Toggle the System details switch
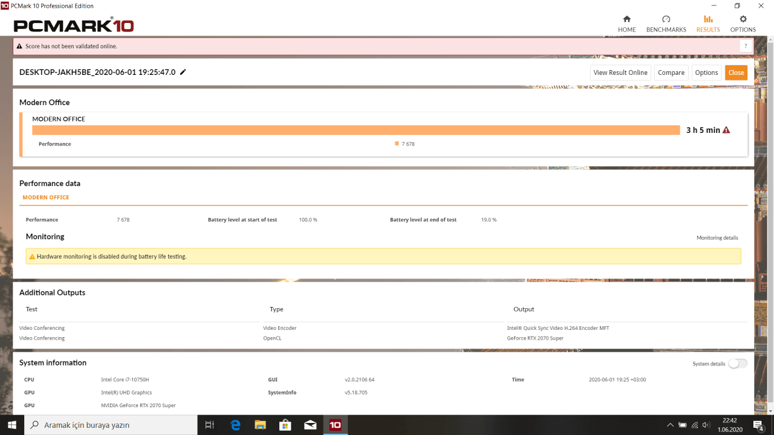774x435 pixels. click(737, 364)
